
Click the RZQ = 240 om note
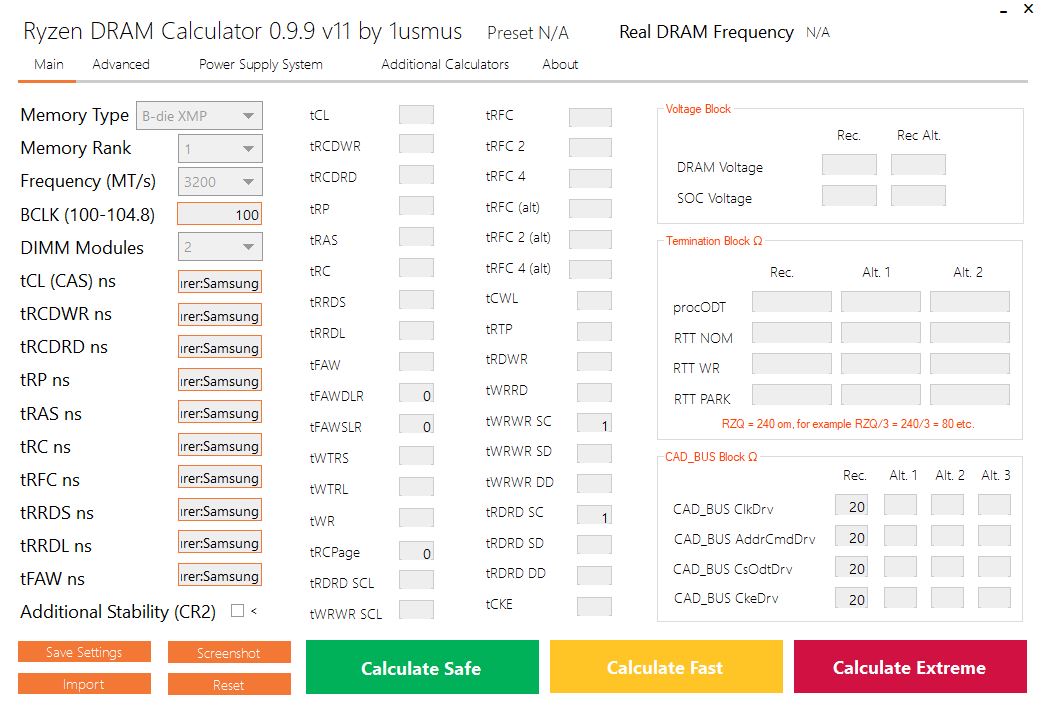point(848,424)
